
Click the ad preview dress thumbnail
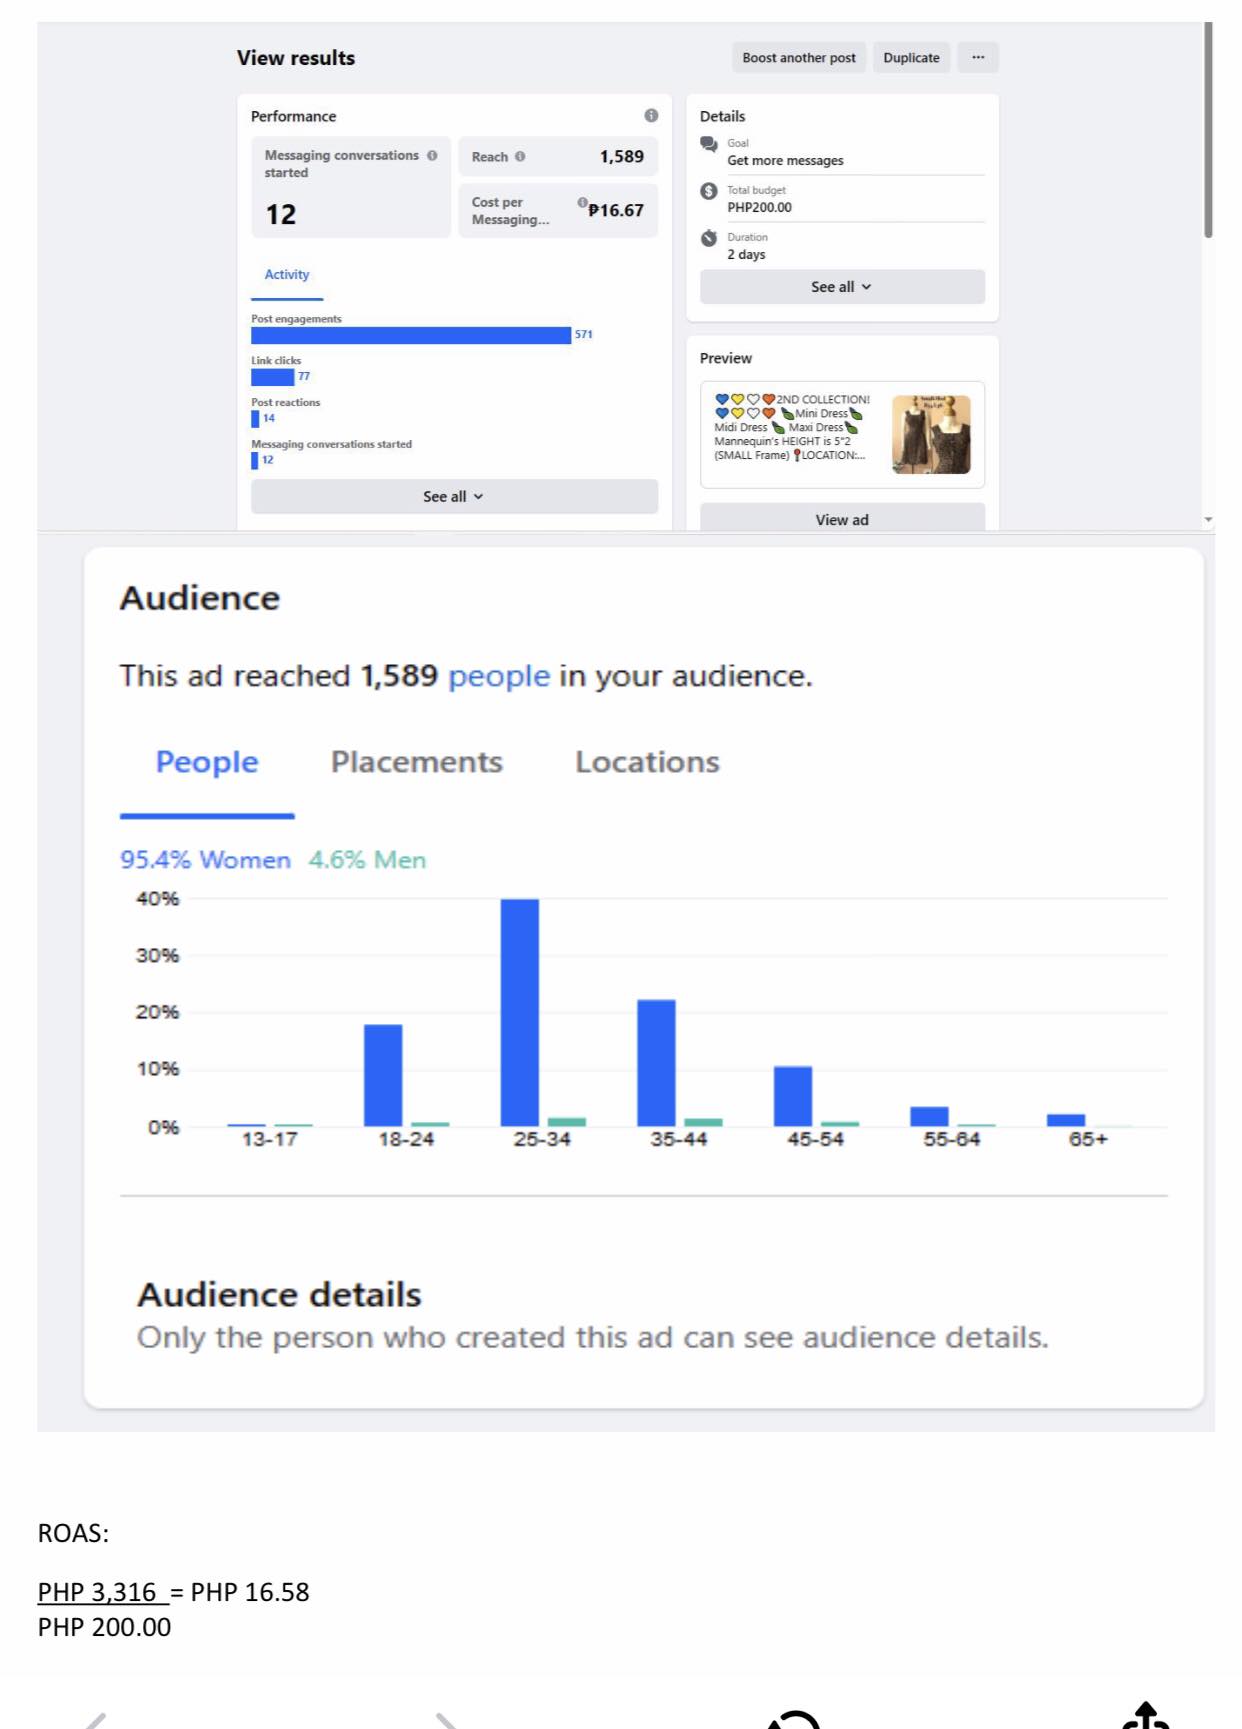931,434
